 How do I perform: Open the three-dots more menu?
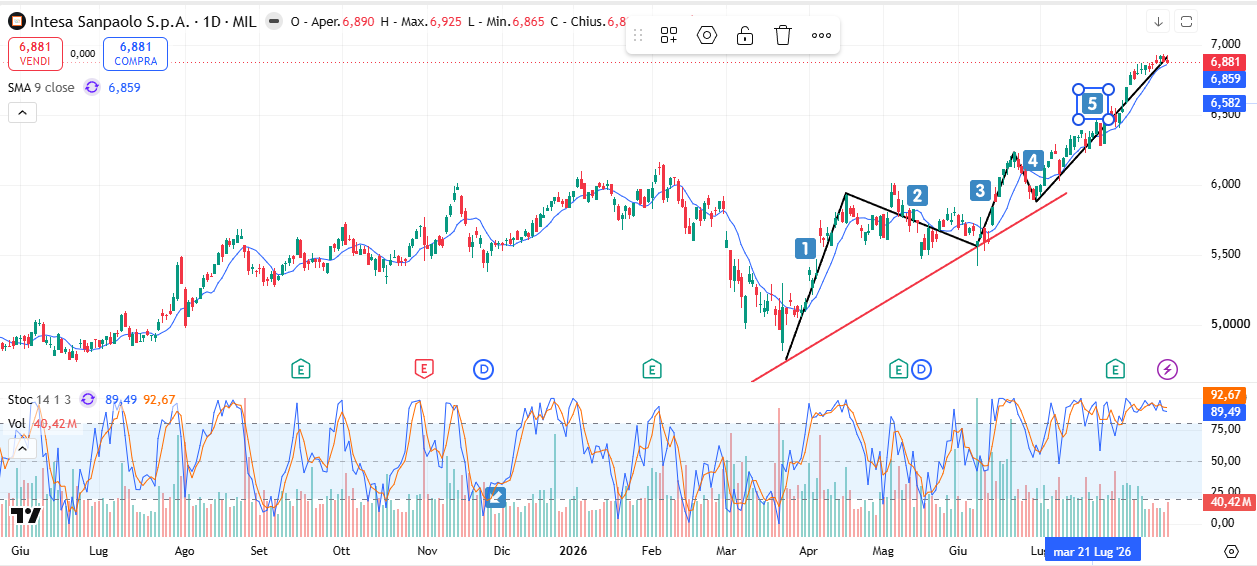click(x=821, y=35)
